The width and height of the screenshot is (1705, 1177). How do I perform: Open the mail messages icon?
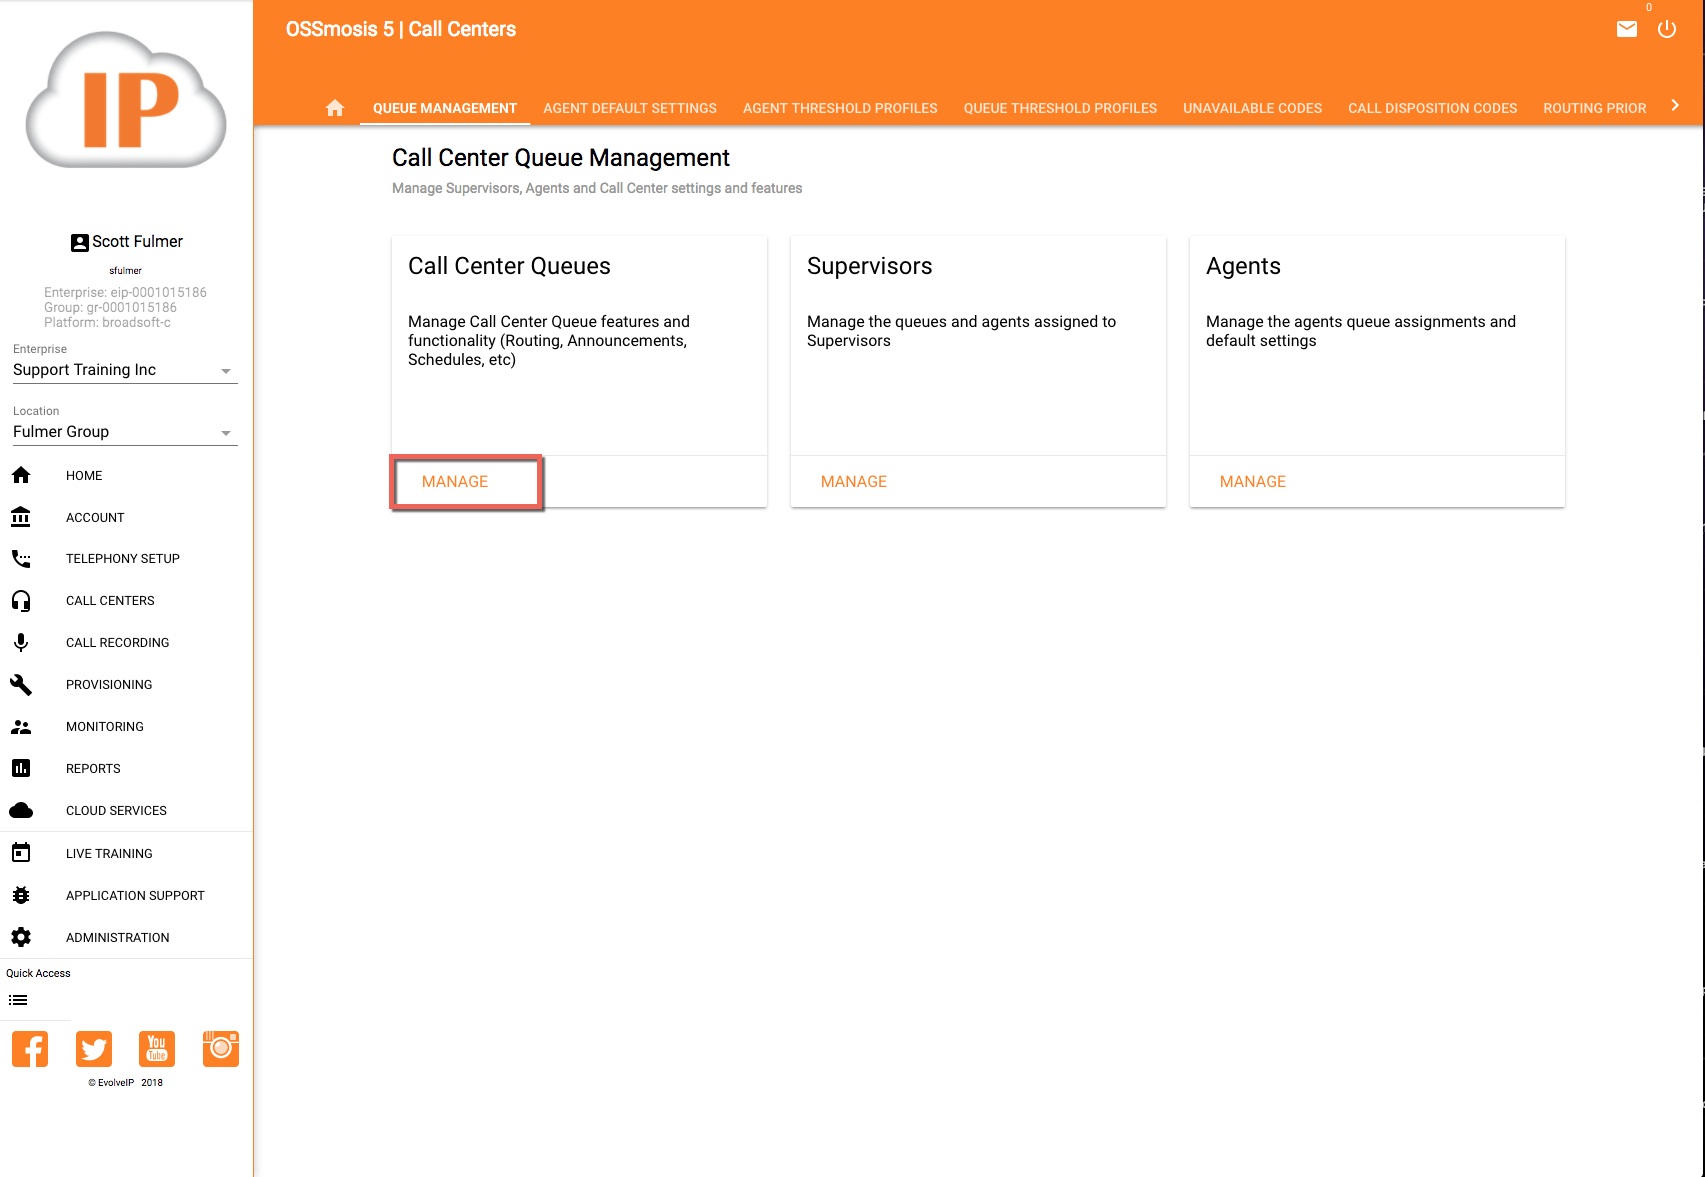pyautogui.click(x=1627, y=30)
